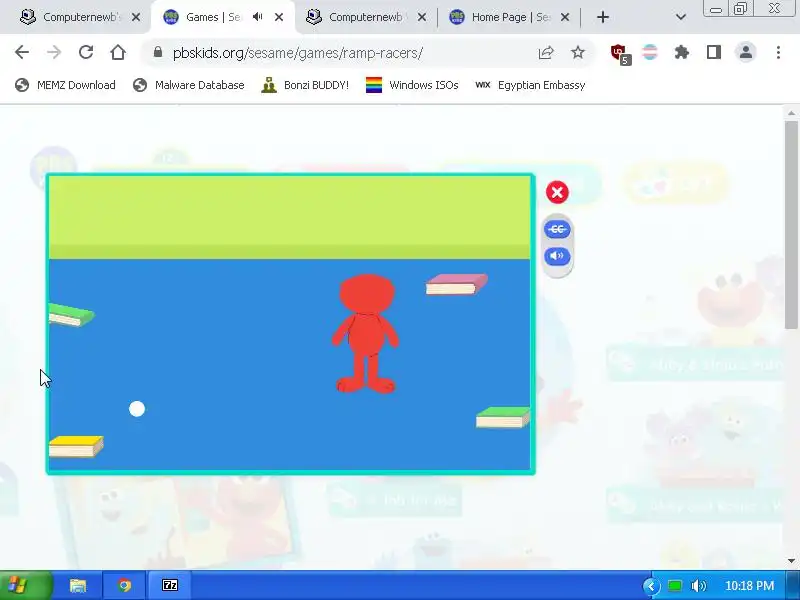Open uBlock Origin extension

point(620,53)
